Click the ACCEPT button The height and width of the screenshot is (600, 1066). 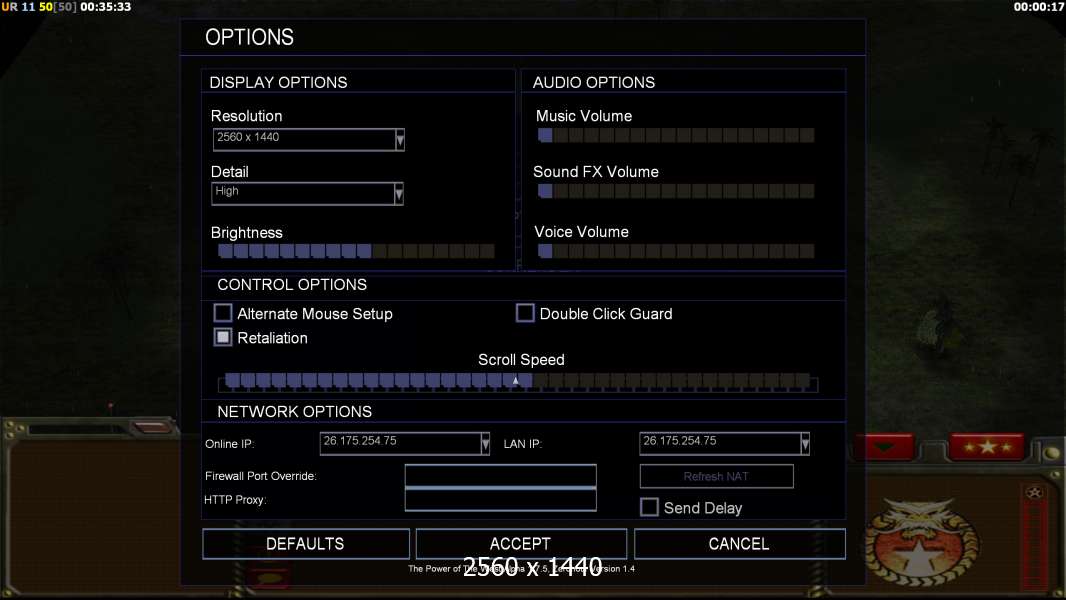(x=521, y=544)
